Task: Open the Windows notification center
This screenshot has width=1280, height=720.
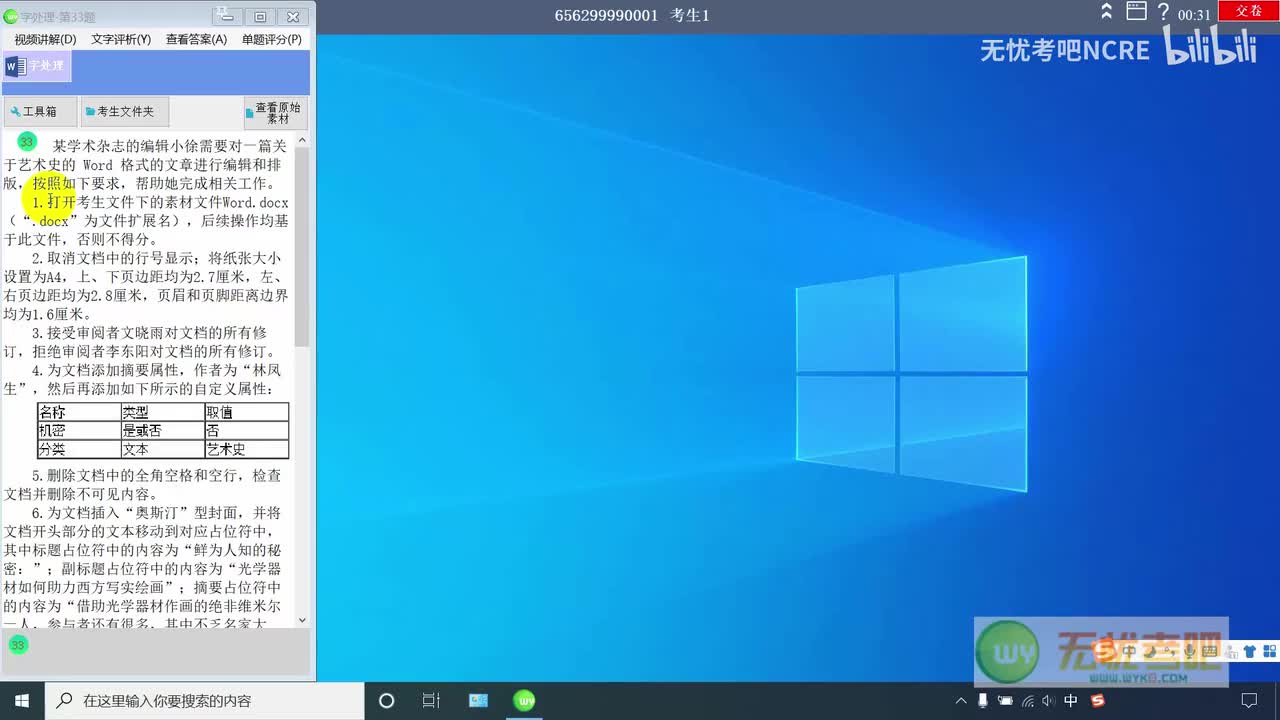Action: [1249, 701]
